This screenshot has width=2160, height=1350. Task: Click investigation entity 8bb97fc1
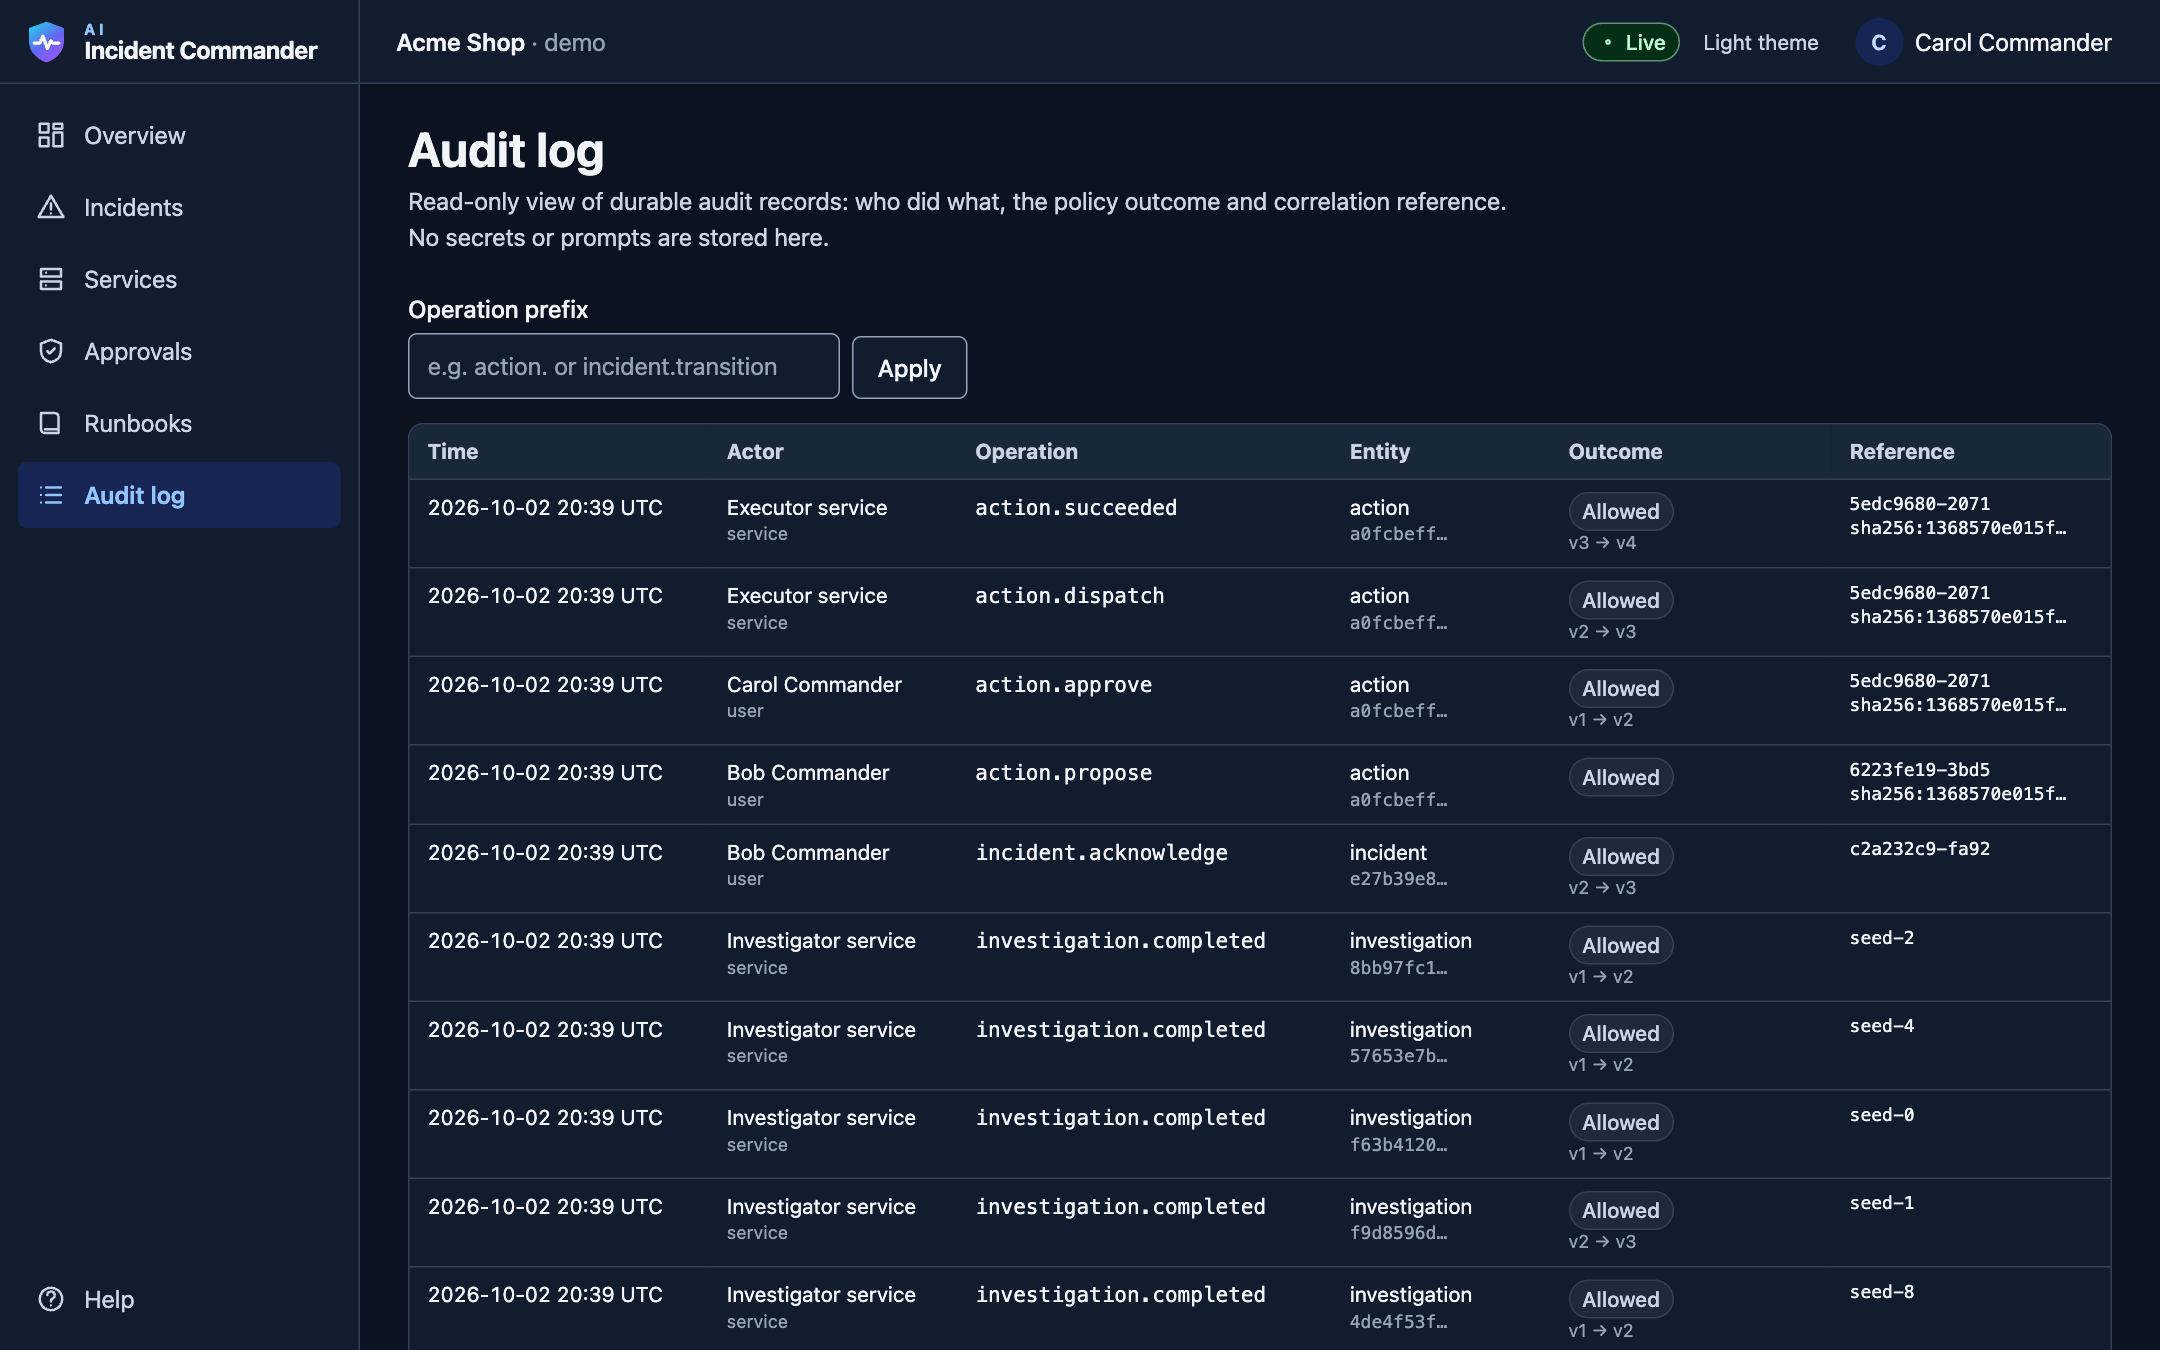[x=1398, y=967]
